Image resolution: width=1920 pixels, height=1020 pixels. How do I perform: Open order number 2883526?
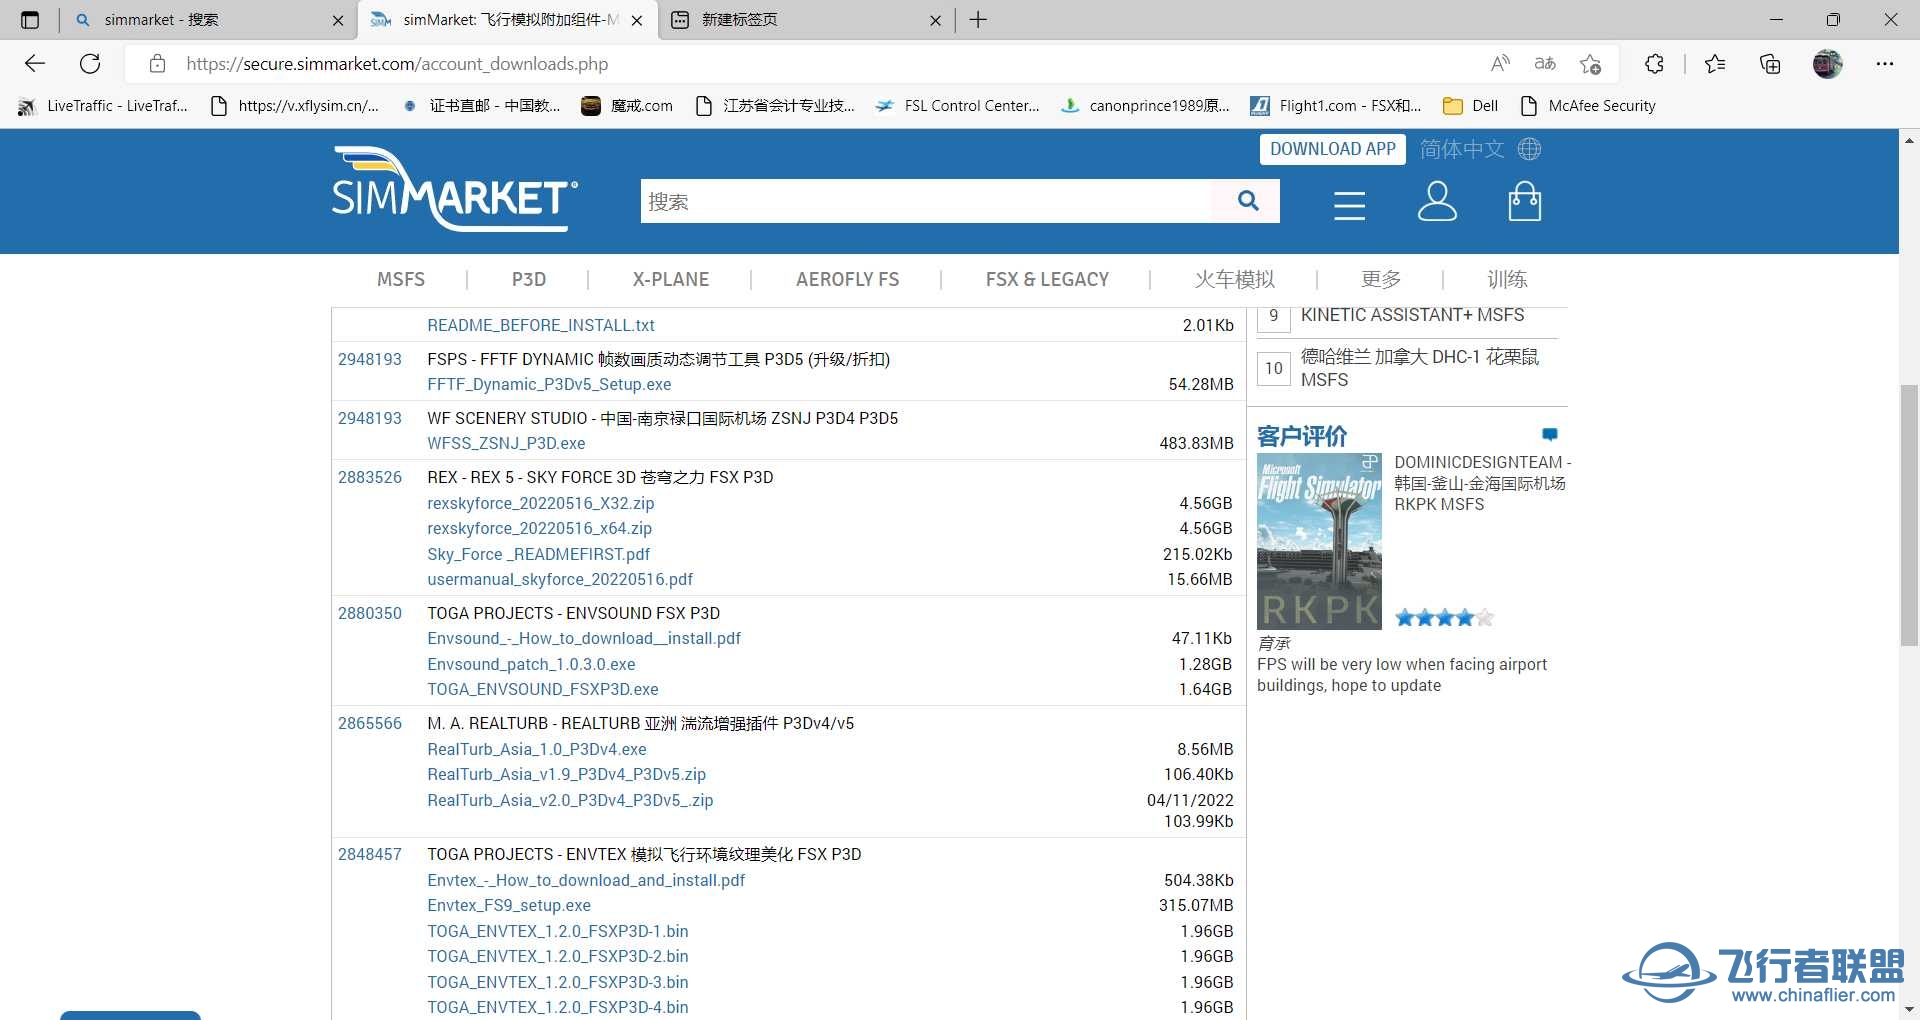click(370, 477)
